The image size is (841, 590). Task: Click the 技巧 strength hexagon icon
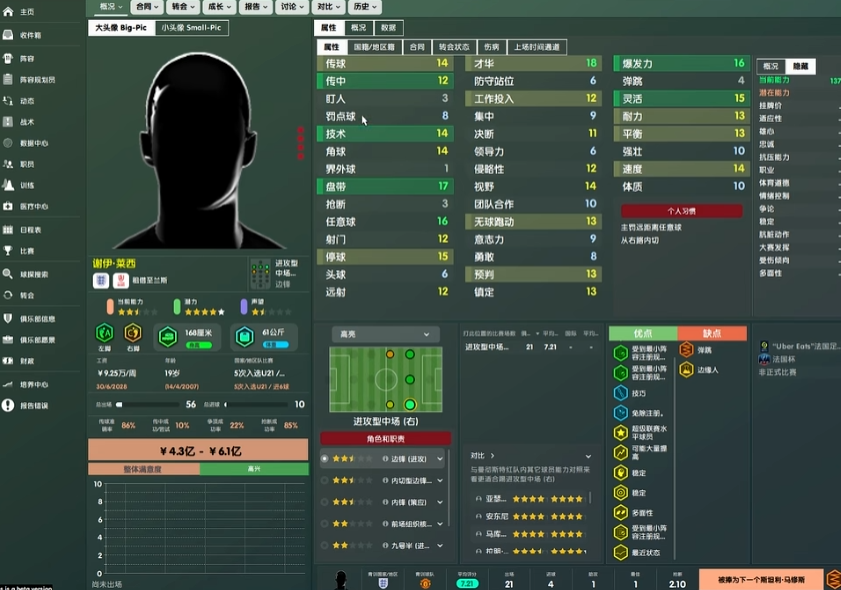[x=621, y=393]
